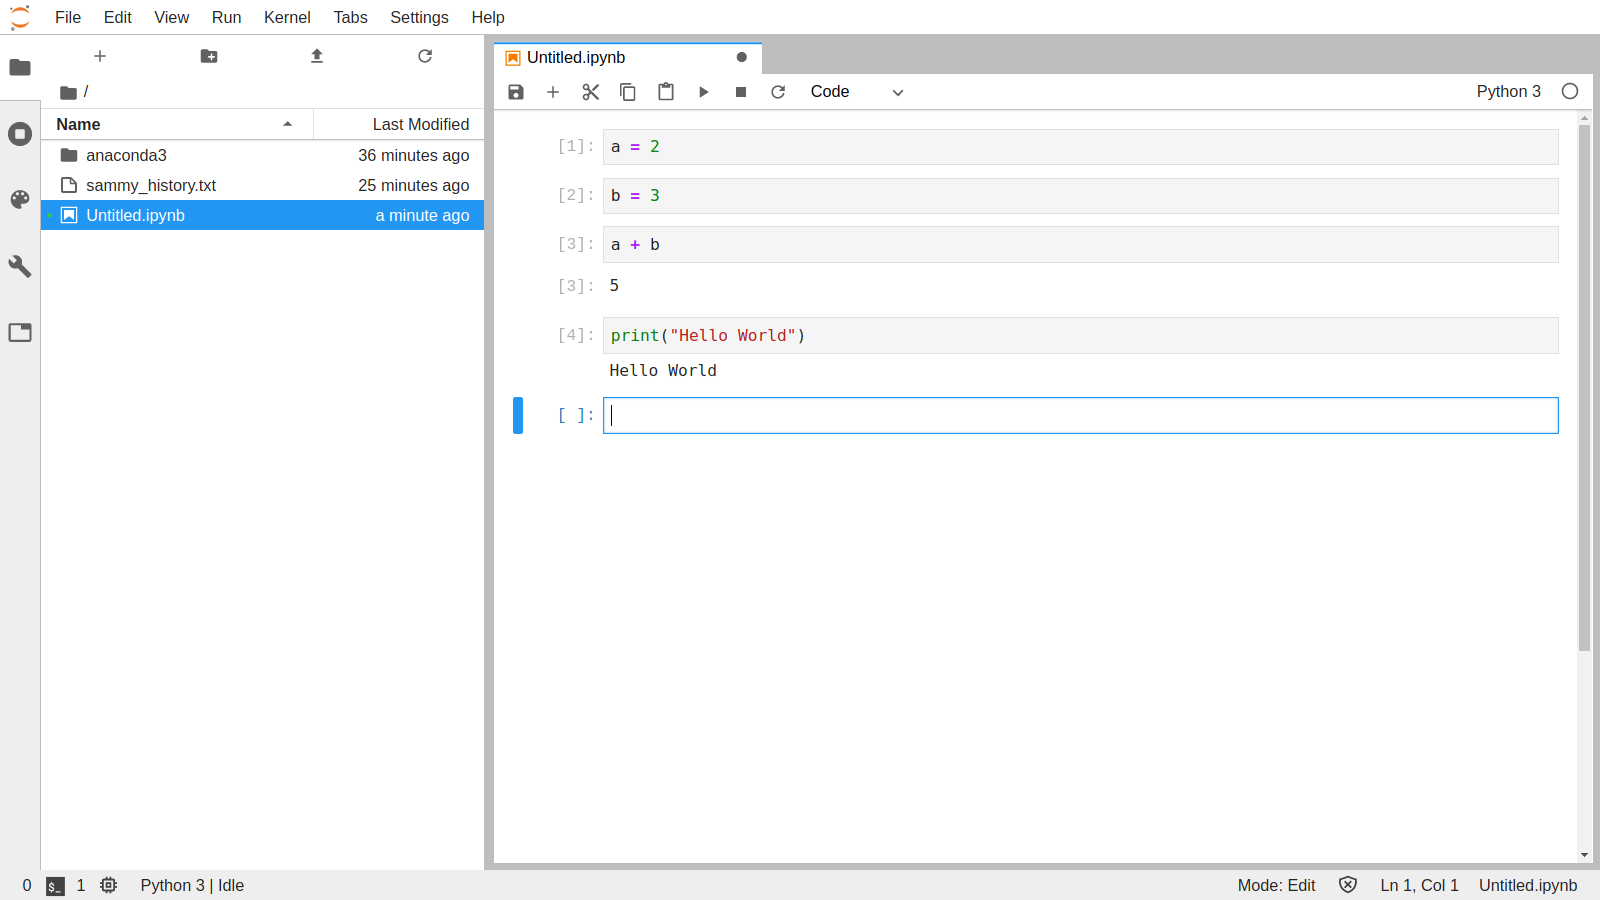1600x900 pixels.
Task: Click the [3]: input prompt label
Action: tap(575, 244)
